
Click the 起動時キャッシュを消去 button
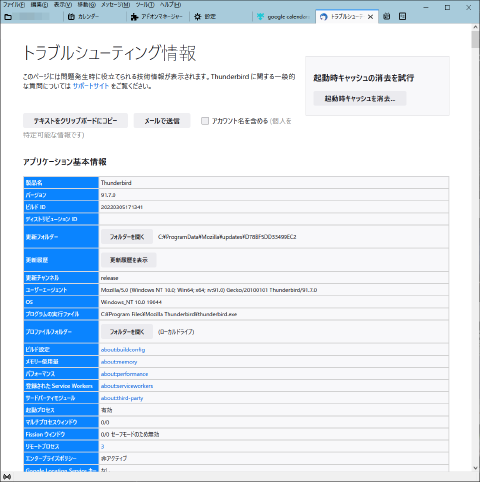[x=360, y=99]
